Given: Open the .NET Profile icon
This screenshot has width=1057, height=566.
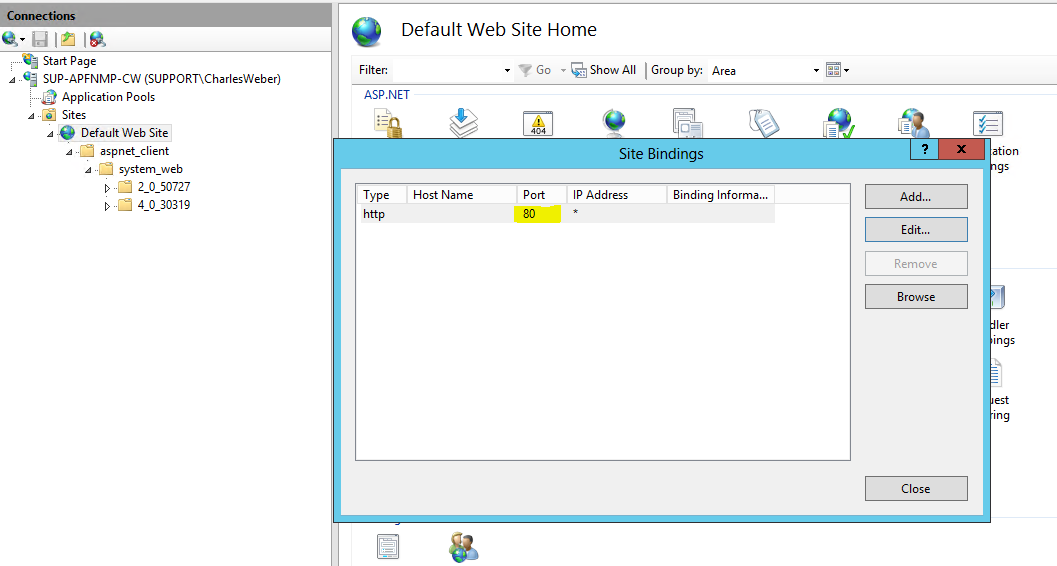Looking at the screenshot, I should coord(688,123).
